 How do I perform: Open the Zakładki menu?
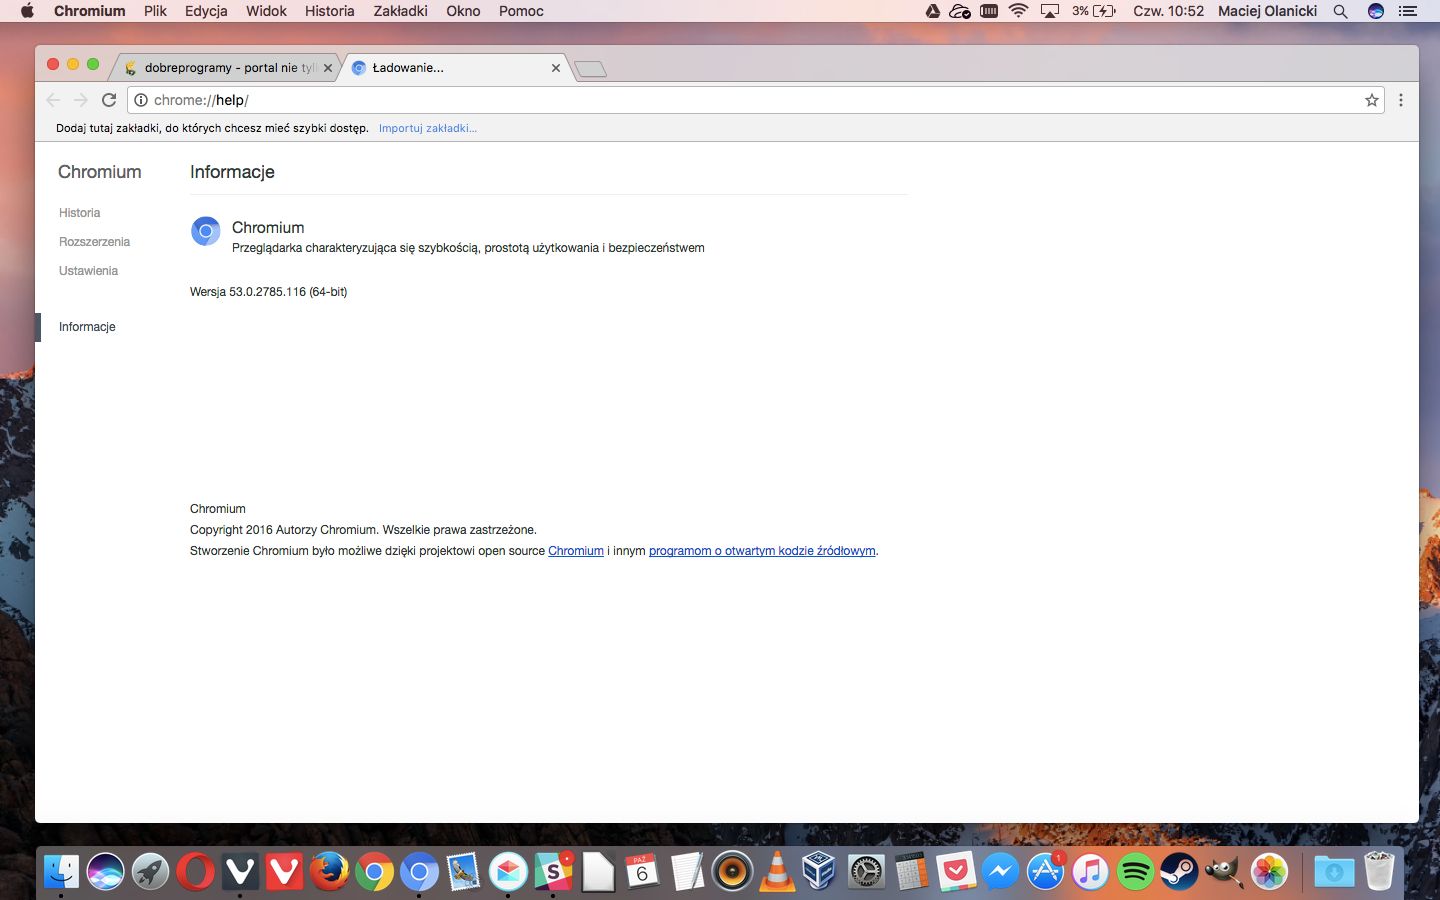(x=400, y=11)
